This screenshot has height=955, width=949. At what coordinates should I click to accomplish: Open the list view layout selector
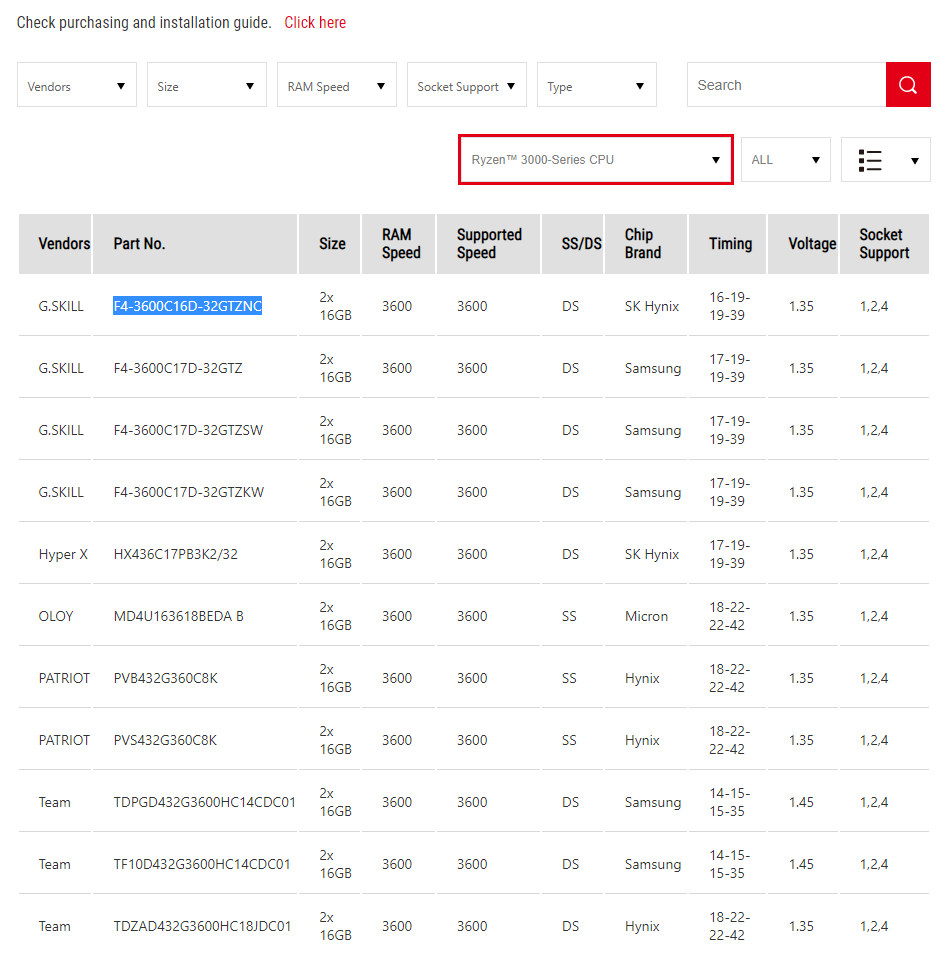[x=886, y=160]
